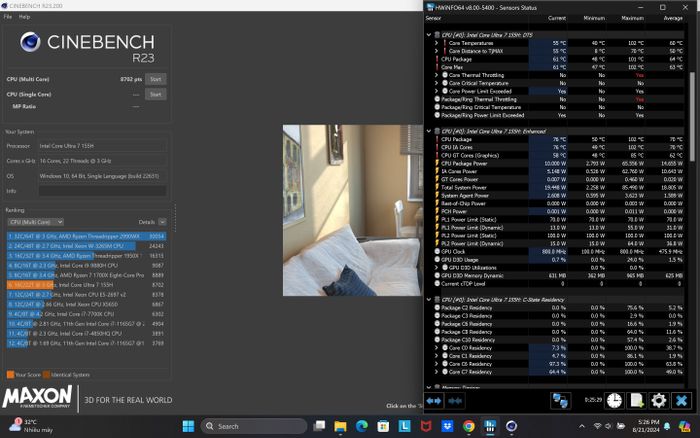The width and height of the screenshot is (700, 438).
Task: Expand the Core Temperatures row
Action: pos(437,43)
